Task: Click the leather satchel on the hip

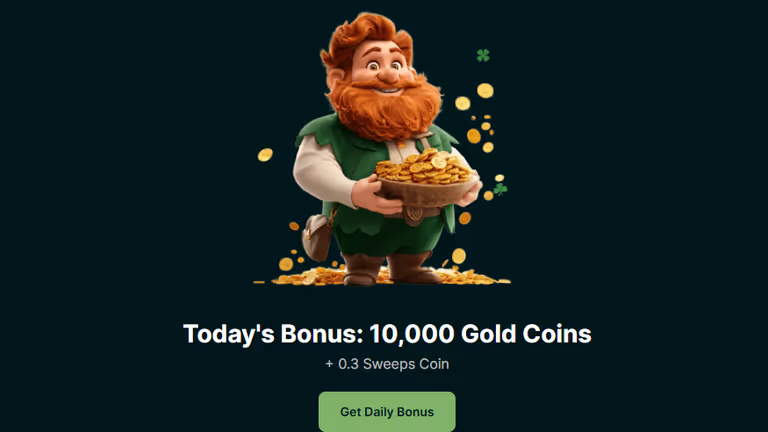Action: point(316,238)
